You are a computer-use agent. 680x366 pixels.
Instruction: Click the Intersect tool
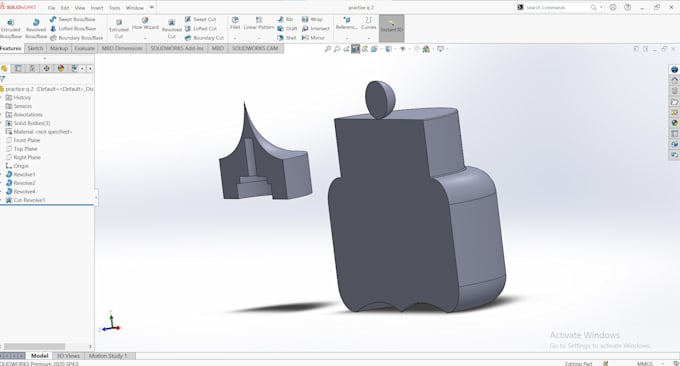(316, 29)
